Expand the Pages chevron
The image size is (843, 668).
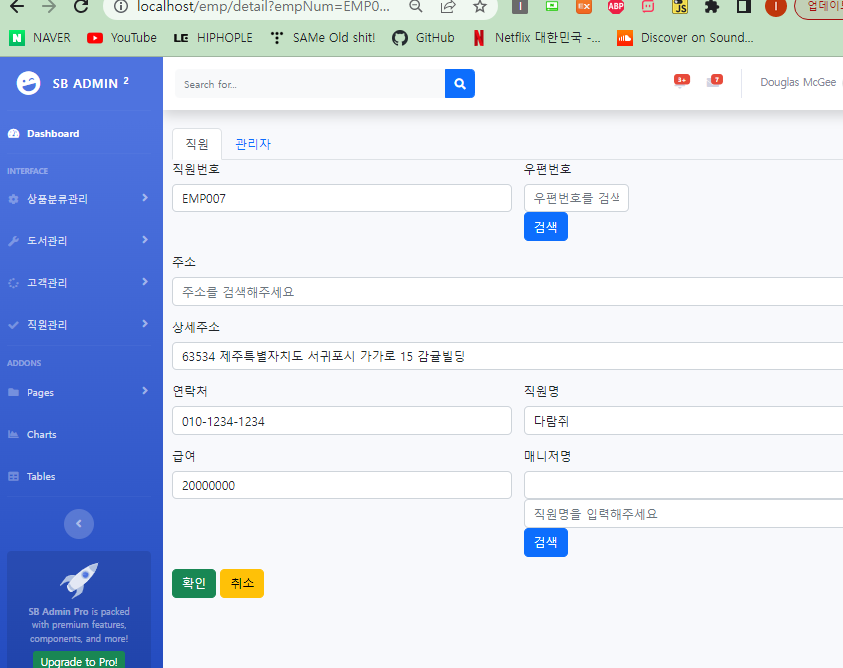click(x=145, y=391)
